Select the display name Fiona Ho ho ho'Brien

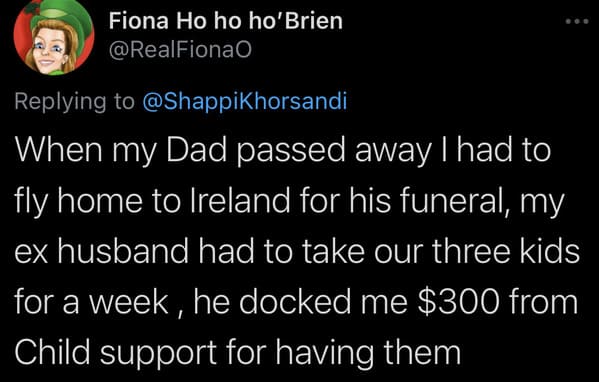coord(226,21)
